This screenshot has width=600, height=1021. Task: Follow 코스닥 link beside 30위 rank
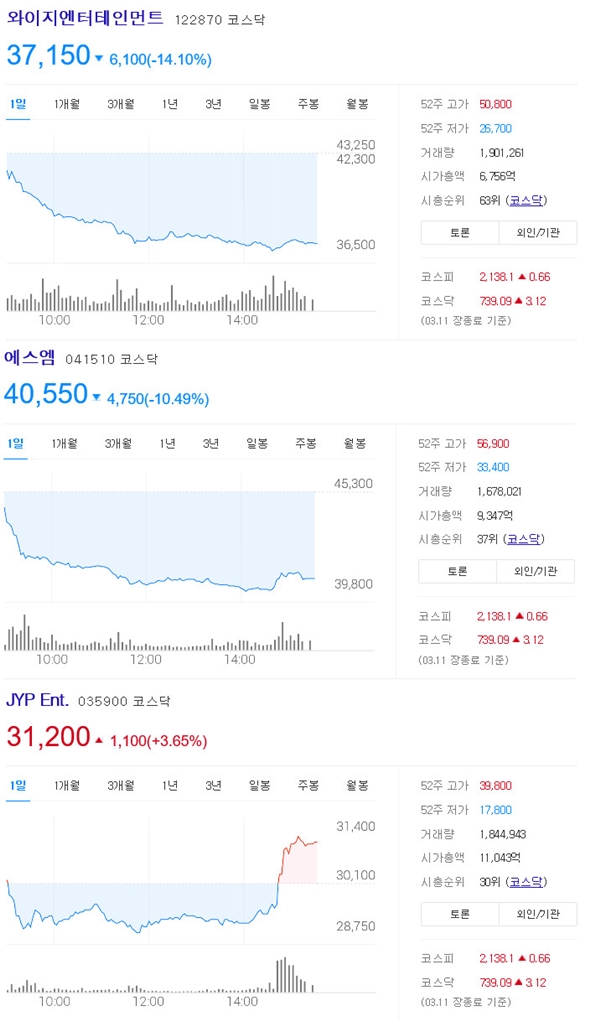tap(526, 882)
